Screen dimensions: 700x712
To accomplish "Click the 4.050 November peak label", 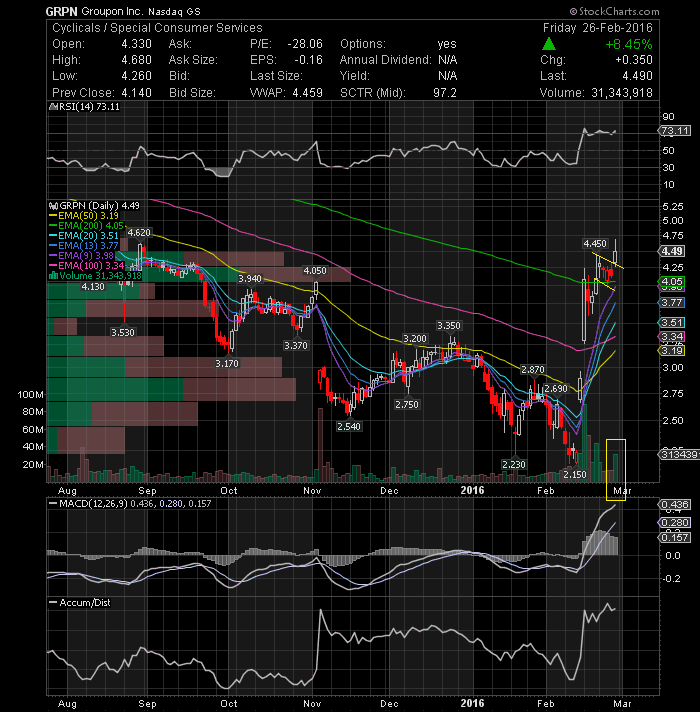I will point(315,271).
